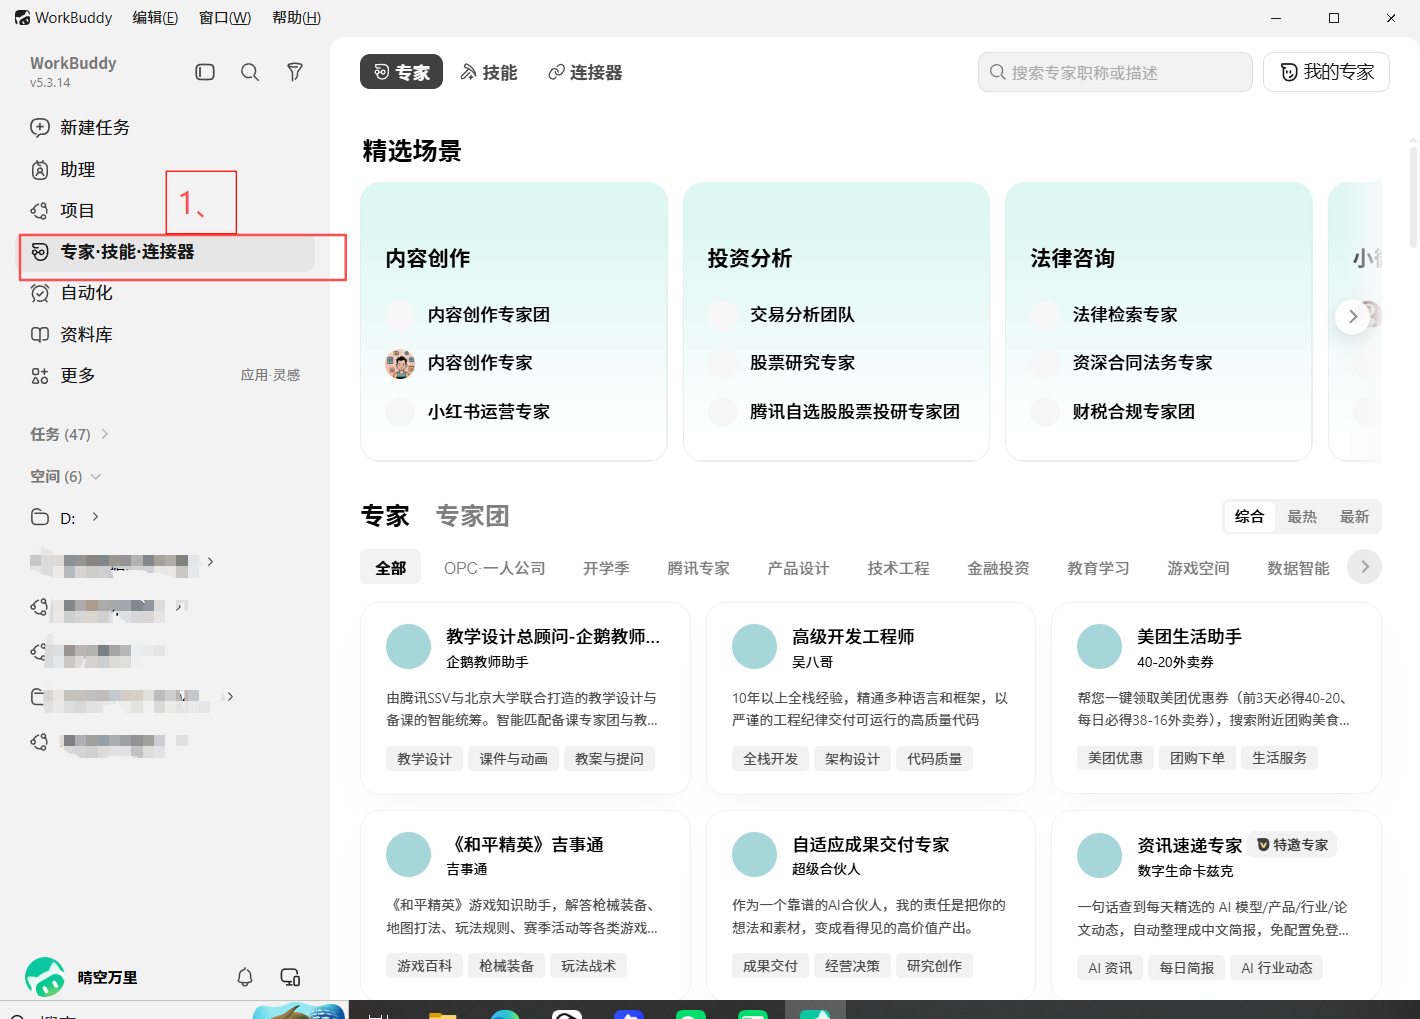This screenshot has width=1420, height=1019.
Task: Select the 技术工程 category
Action: point(898,568)
